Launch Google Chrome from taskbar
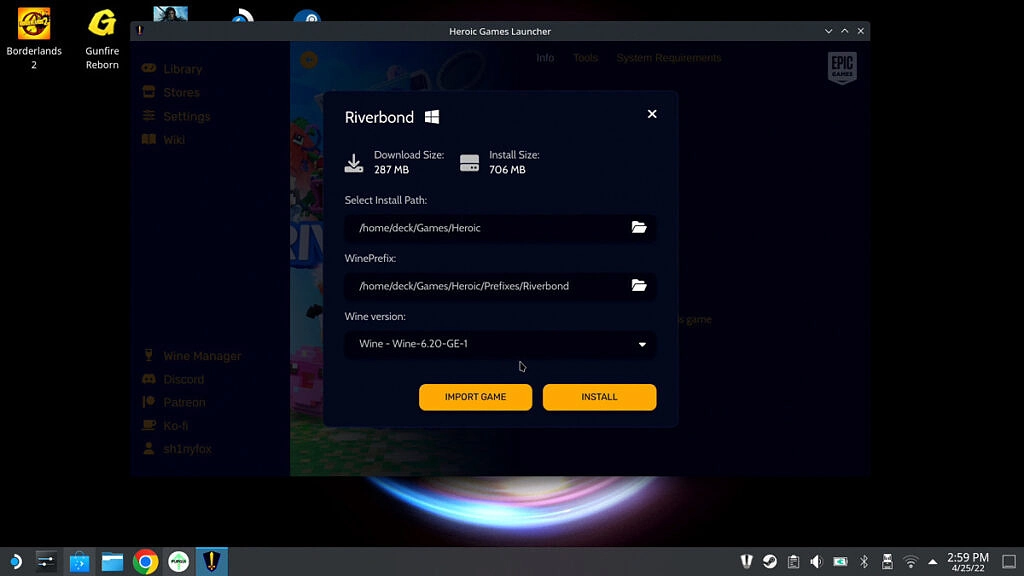The height and width of the screenshot is (576, 1024). pyautogui.click(x=146, y=562)
